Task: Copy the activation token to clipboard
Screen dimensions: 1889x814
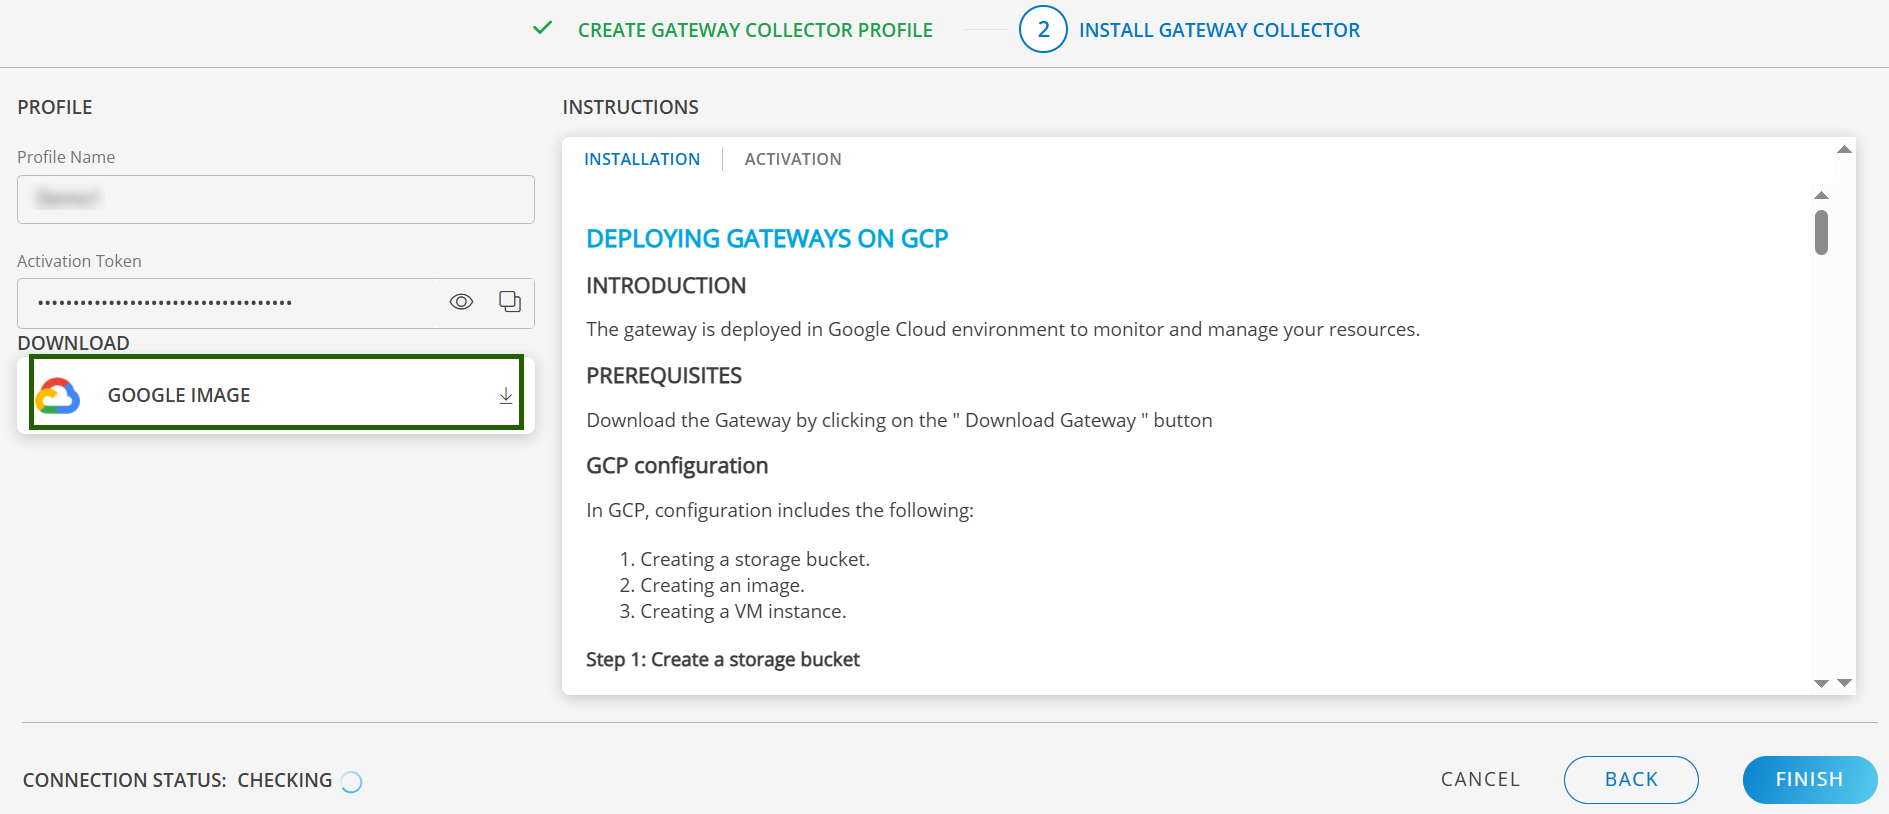Action: [x=510, y=302]
